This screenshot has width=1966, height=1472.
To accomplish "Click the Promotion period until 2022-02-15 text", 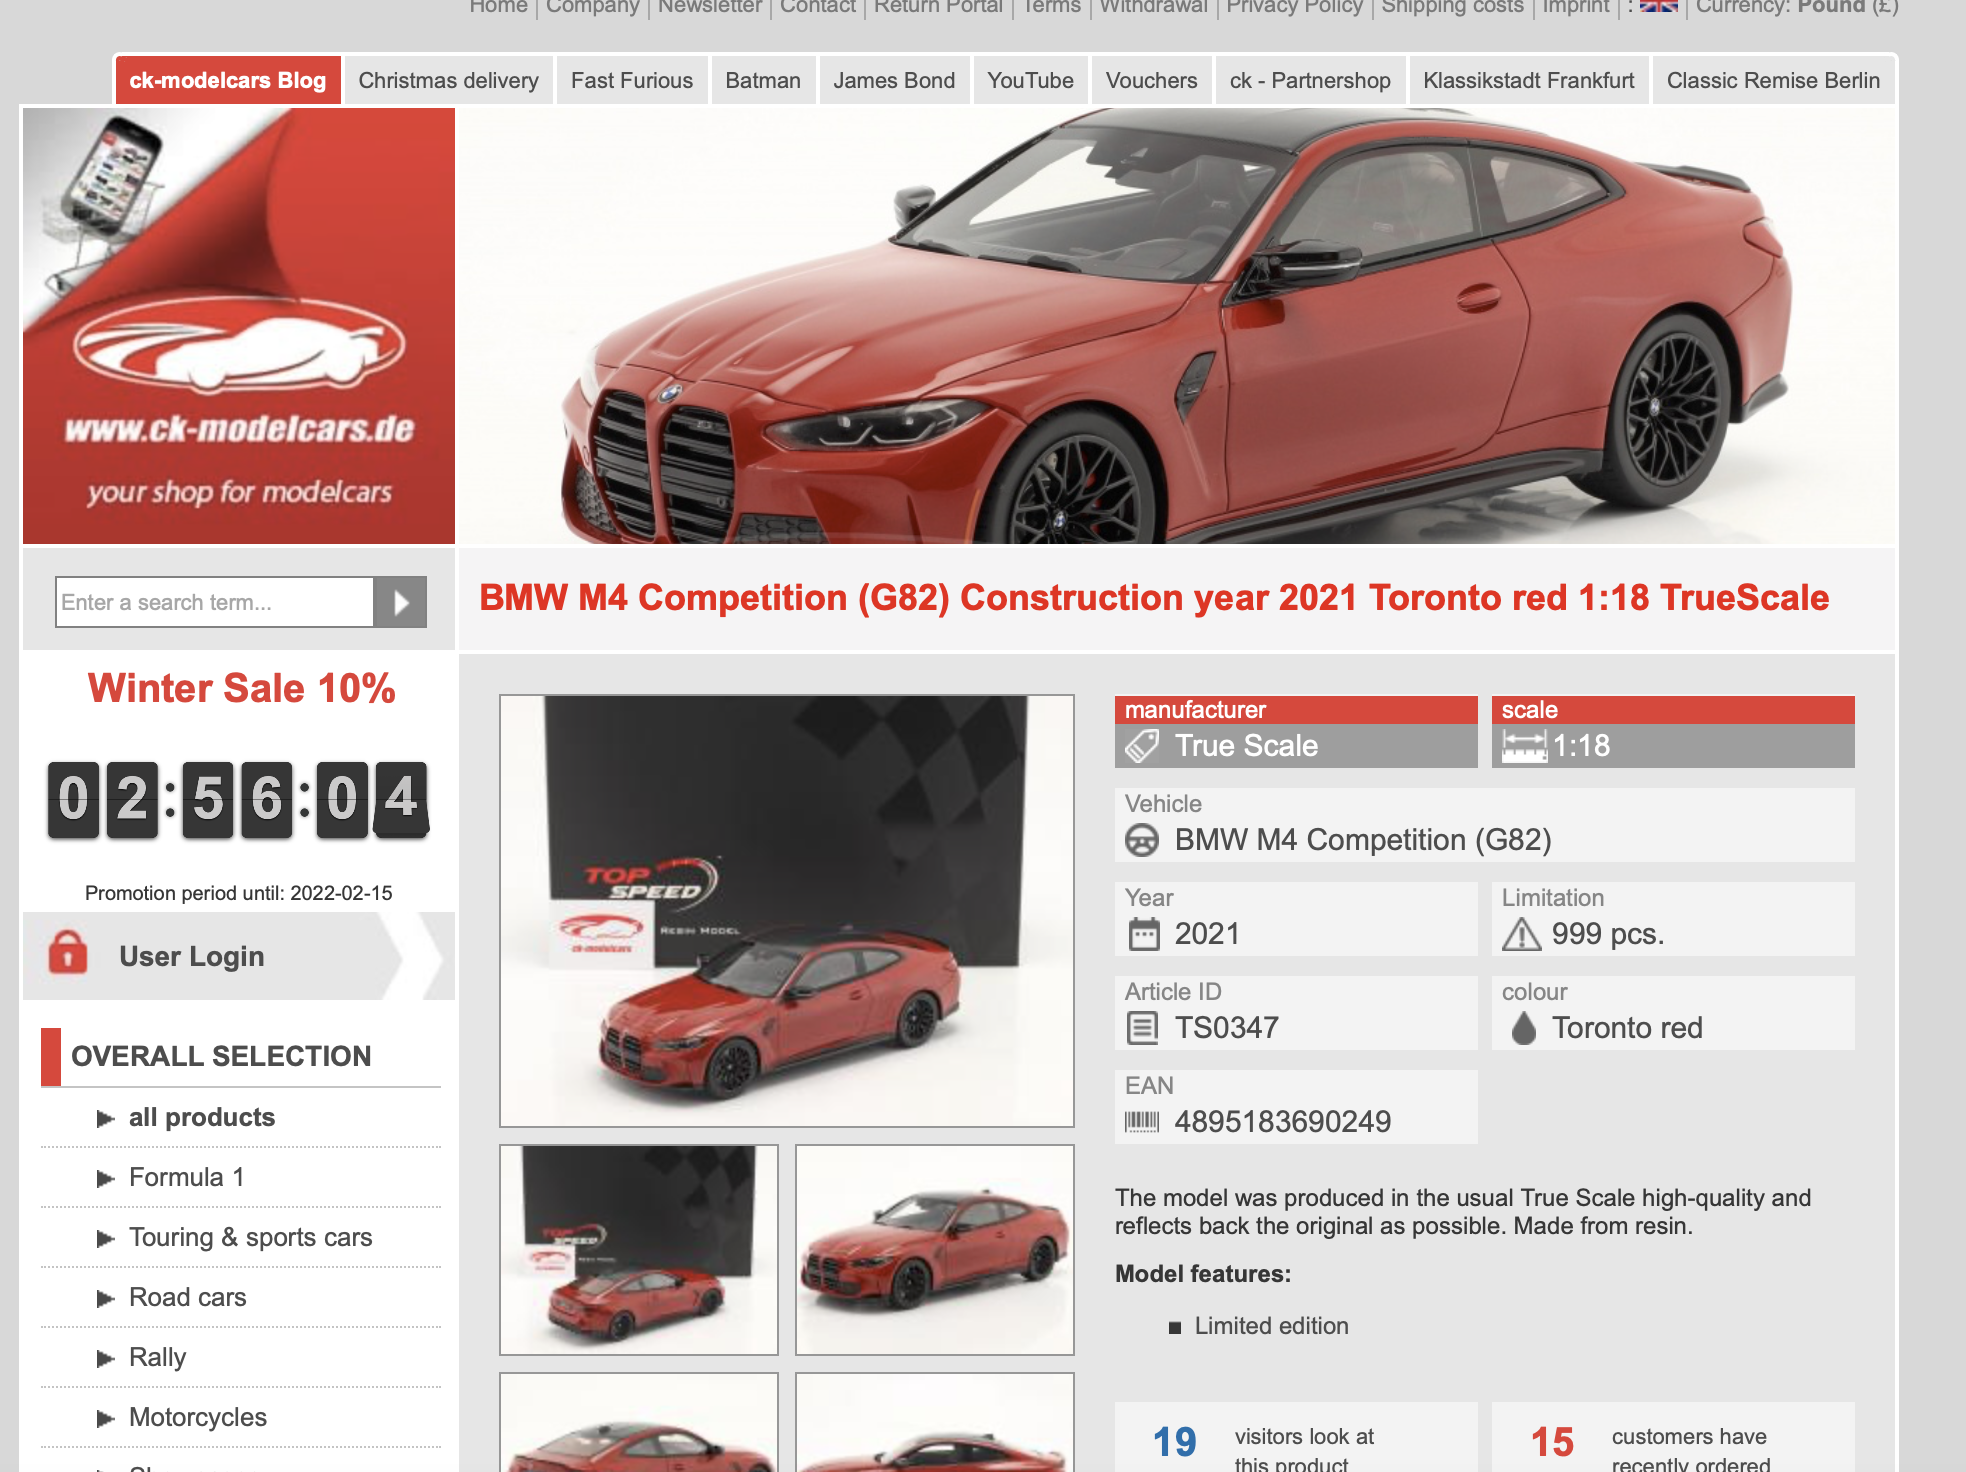I will 238,893.
